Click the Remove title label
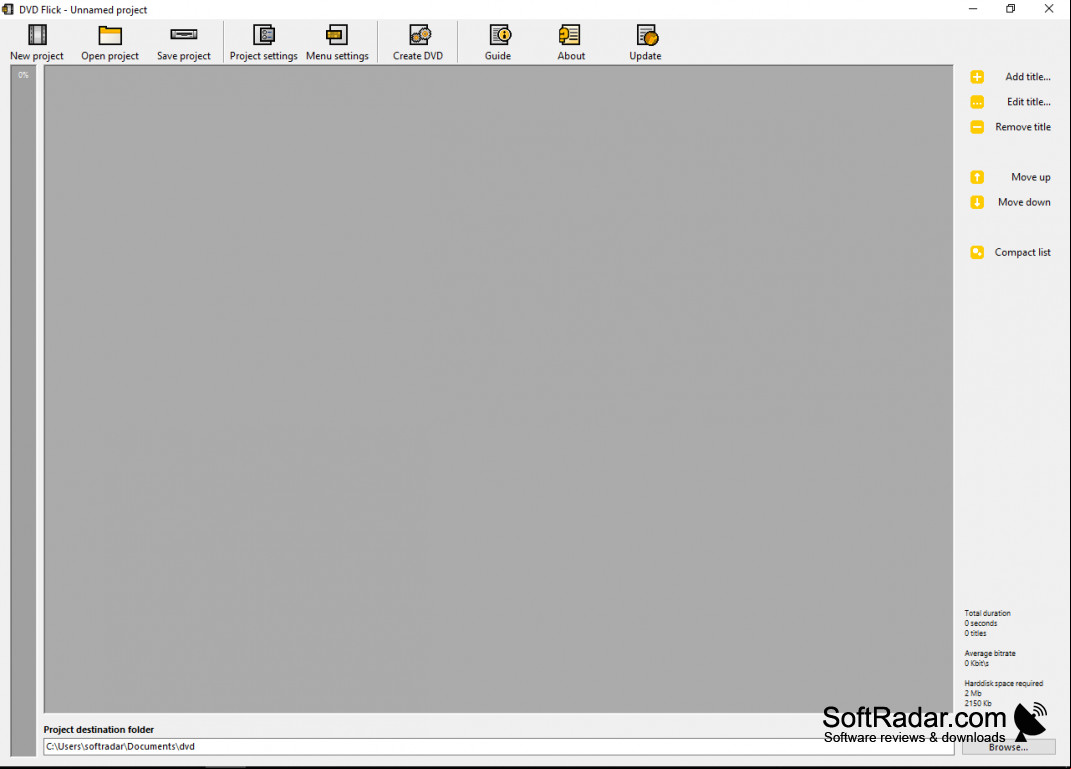This screenshot has height=769, width=1071. click(x=1023, y=127)
